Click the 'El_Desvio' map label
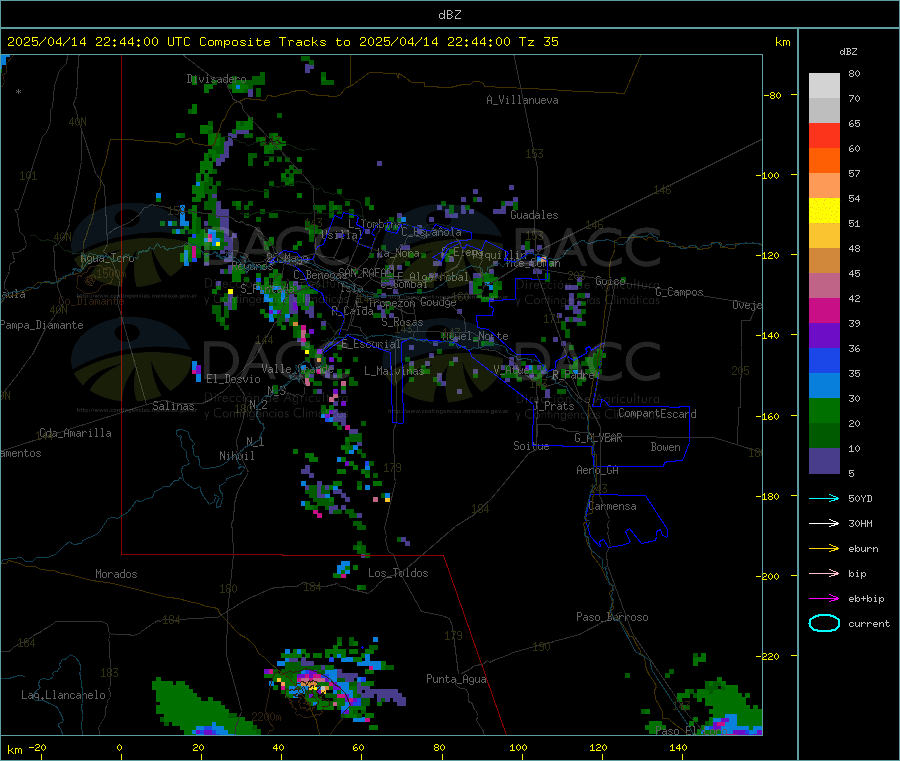900x761 pixels. click(x=234, y=379)
